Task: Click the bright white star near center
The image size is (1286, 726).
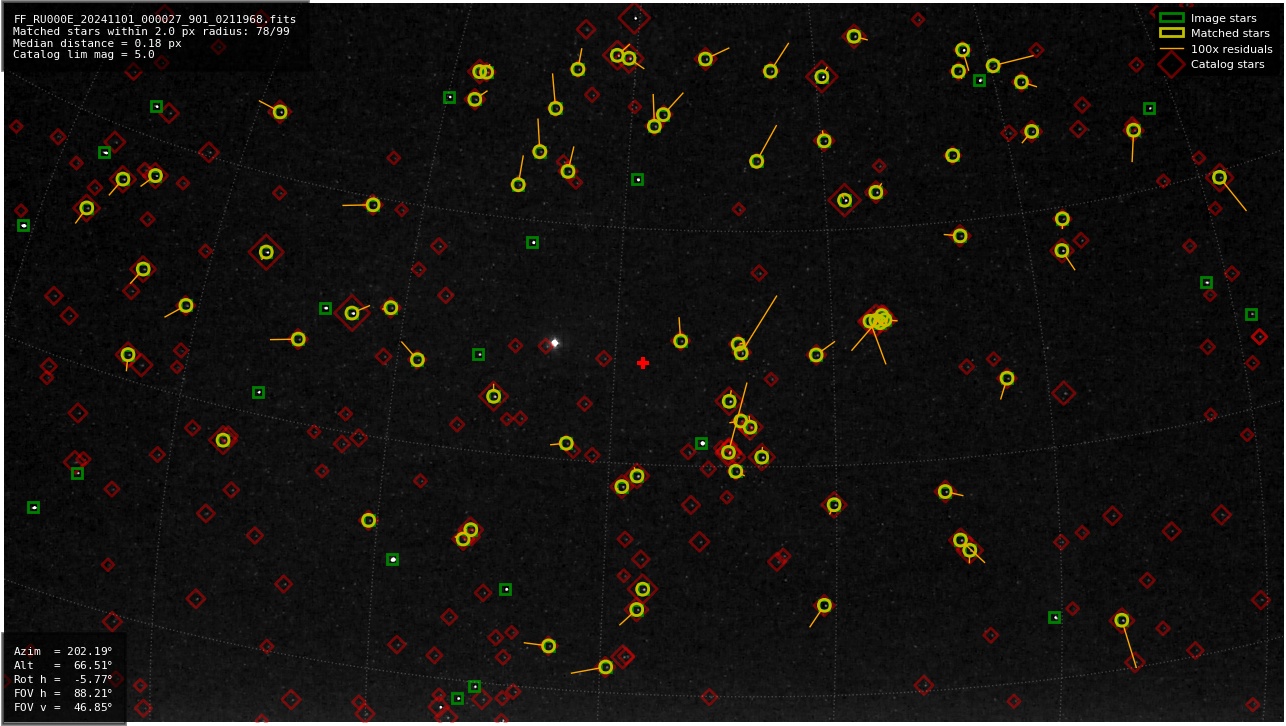Action: coord(555,343)
